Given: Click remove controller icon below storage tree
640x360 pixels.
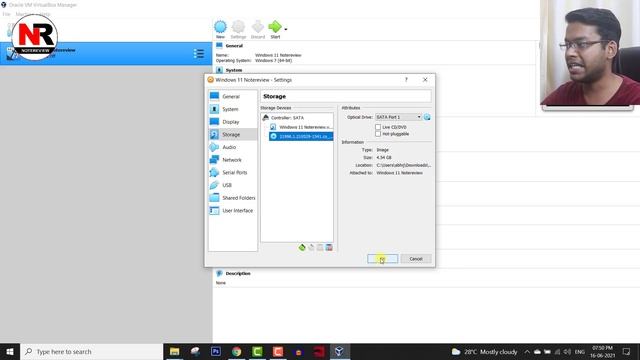Looking at the screenshot, I should pyautogui.click(x=311, y=247).
